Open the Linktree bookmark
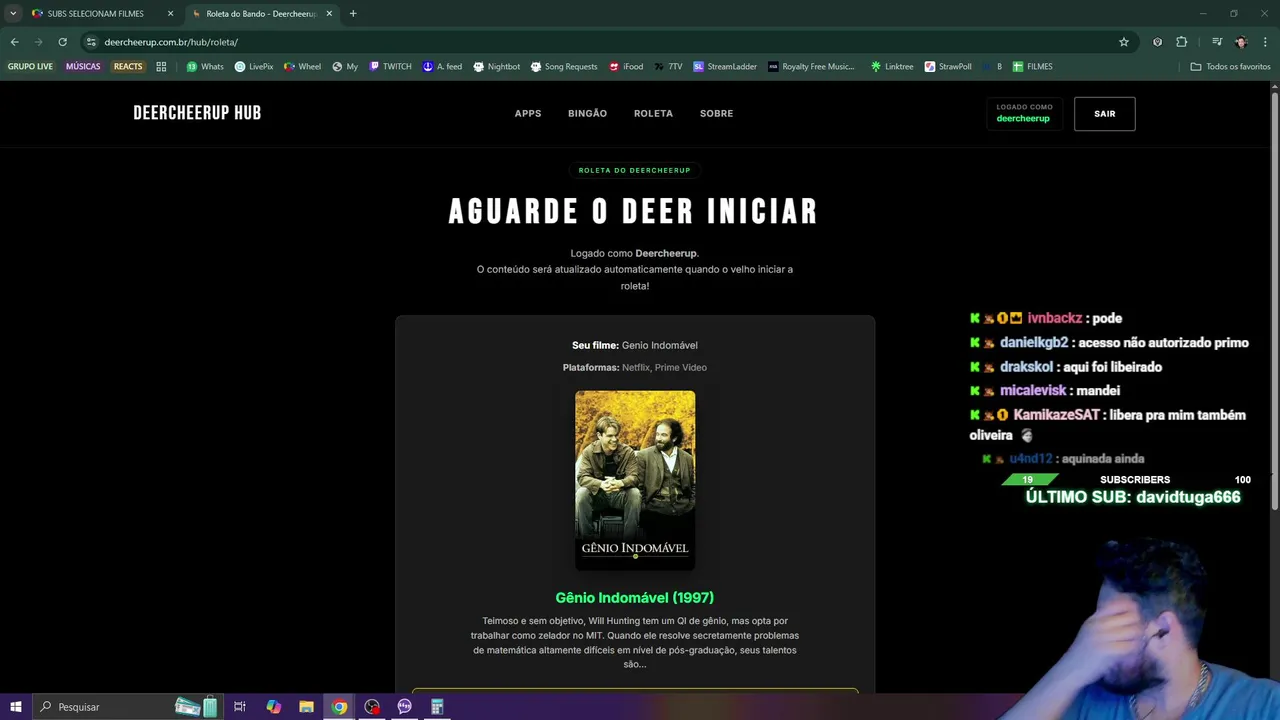1280x720 pixels. pyautogui.click(x=892, y=66)
